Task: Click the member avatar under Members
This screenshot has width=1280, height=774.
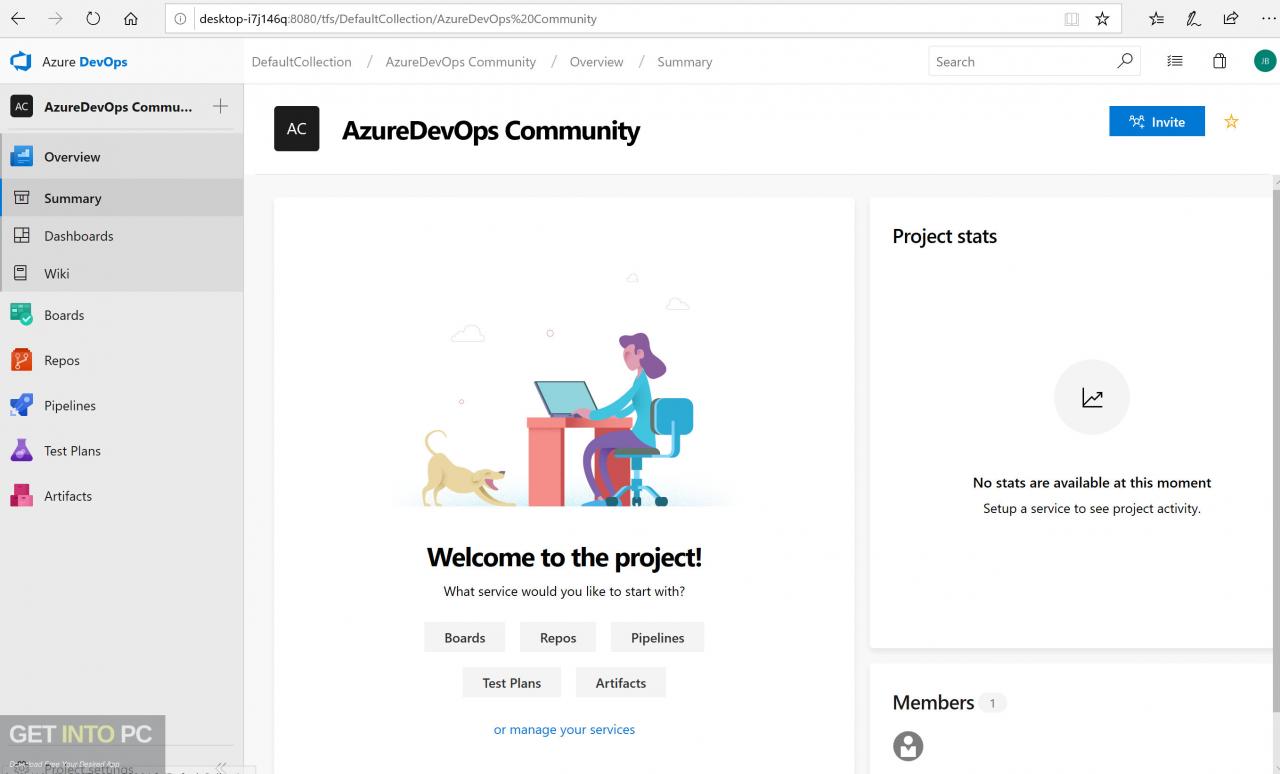Action: (908, 746)
